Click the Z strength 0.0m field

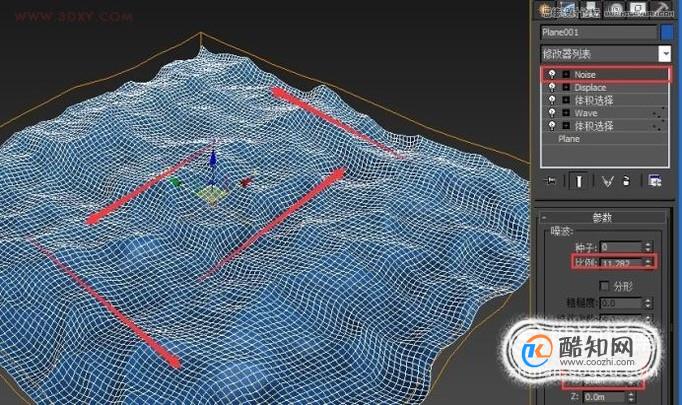604,397
